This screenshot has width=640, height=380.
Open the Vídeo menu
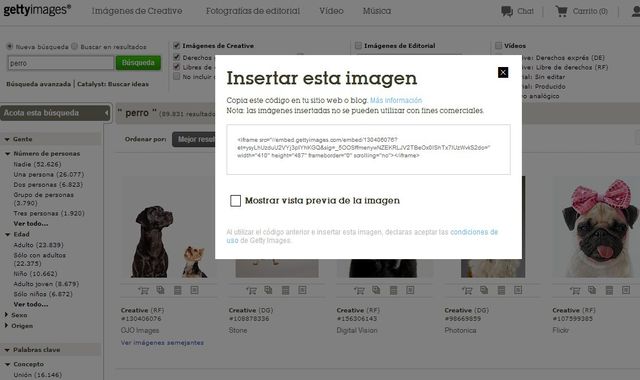coord(331,11)
